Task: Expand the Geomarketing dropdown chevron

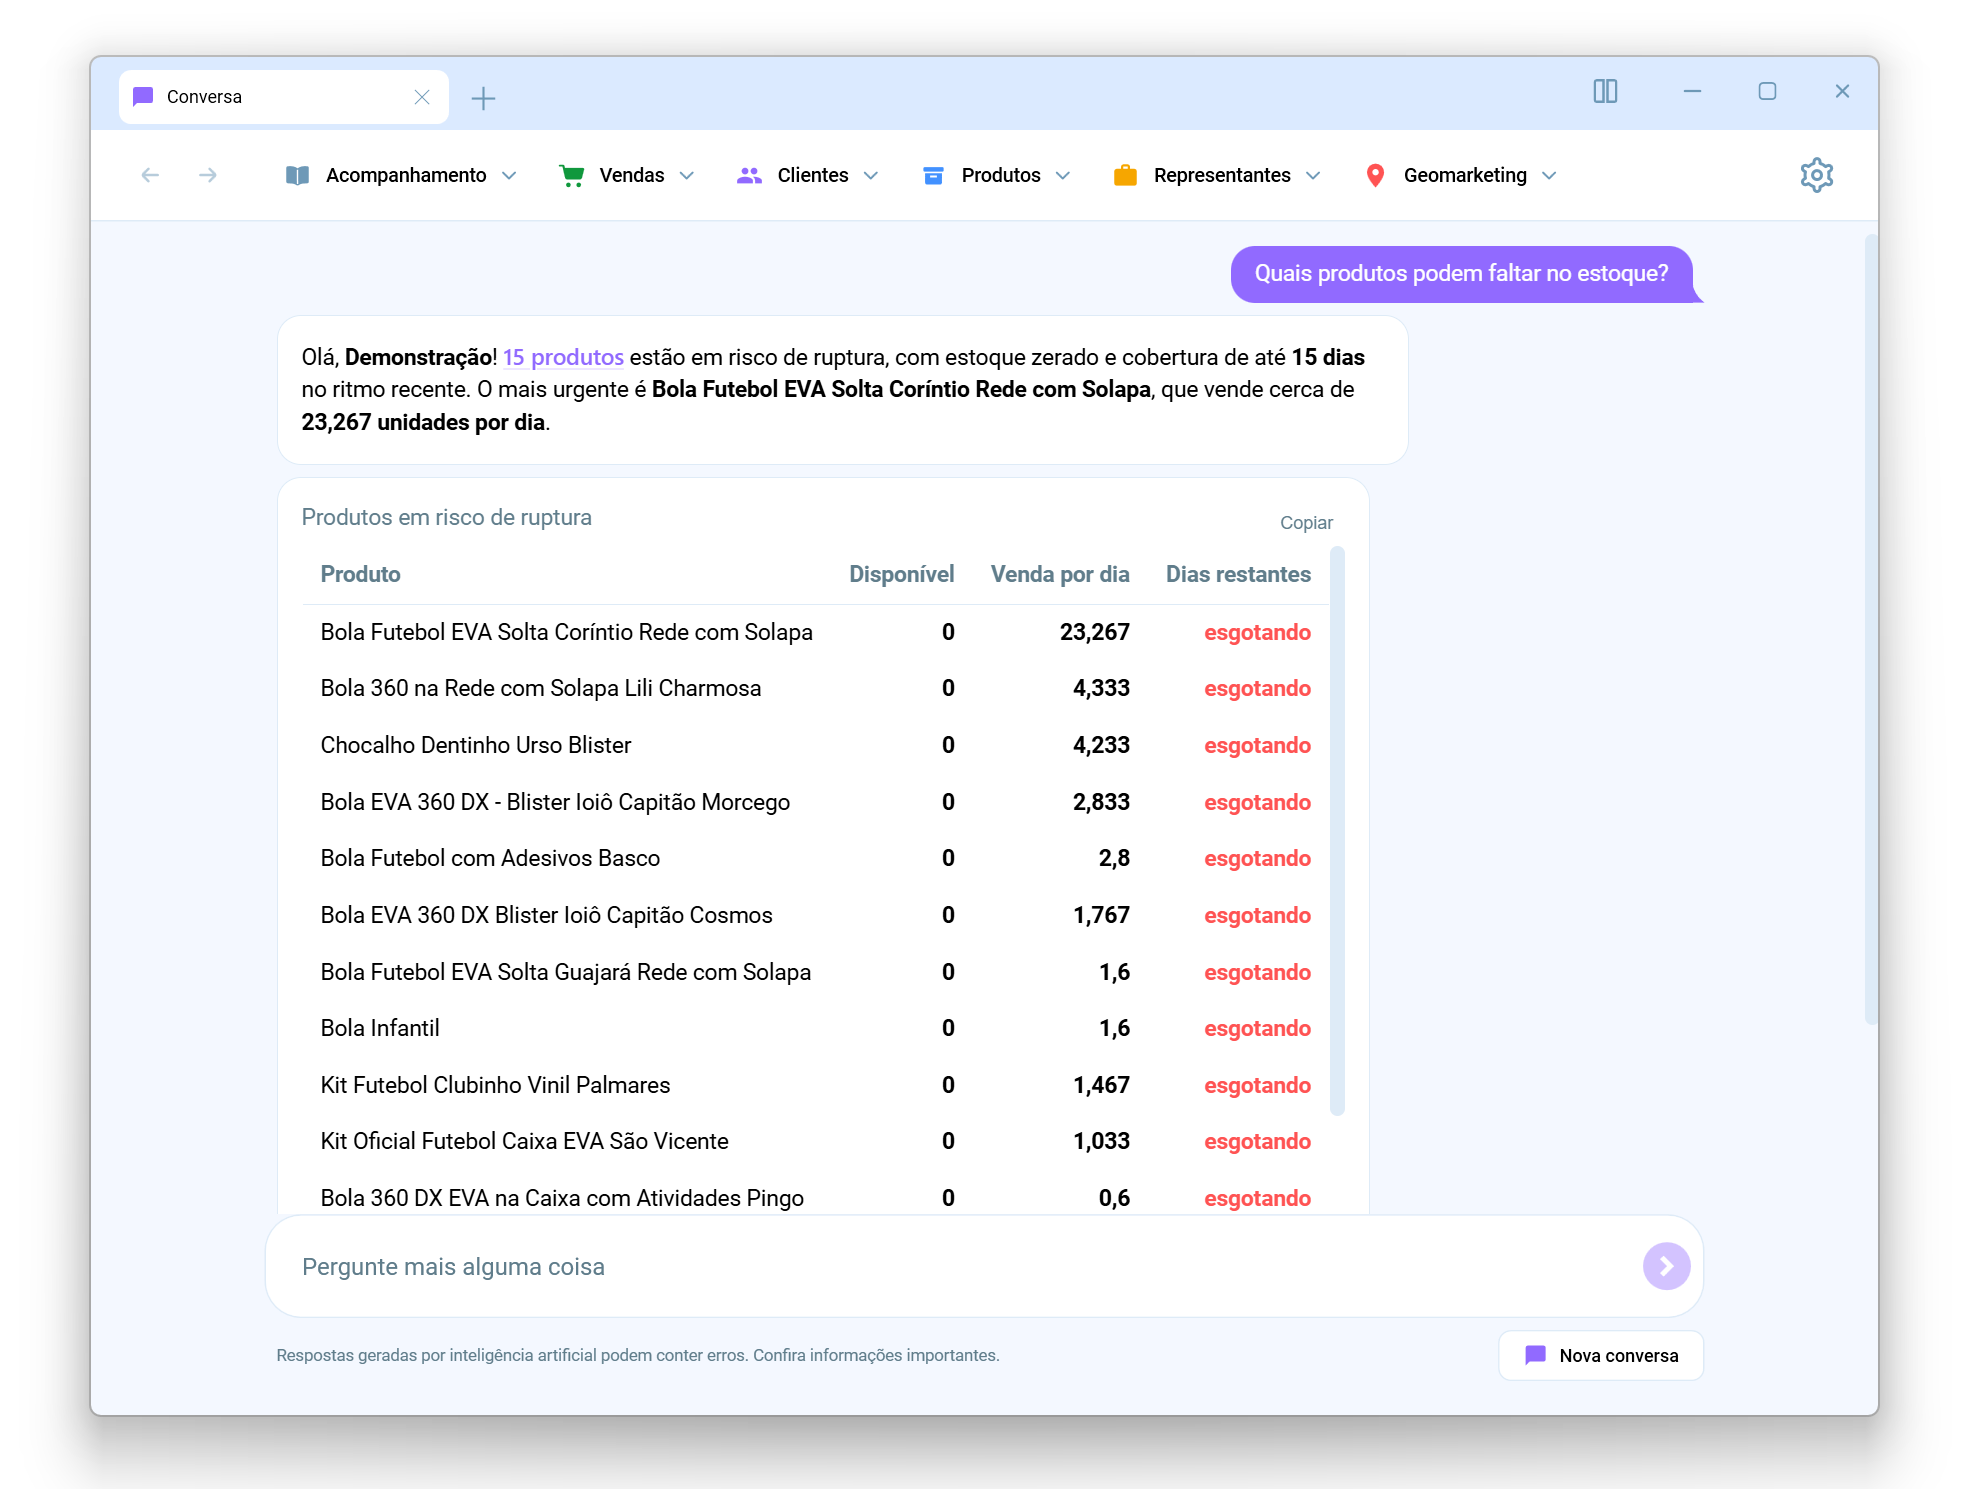Action: pos(1549,176)
